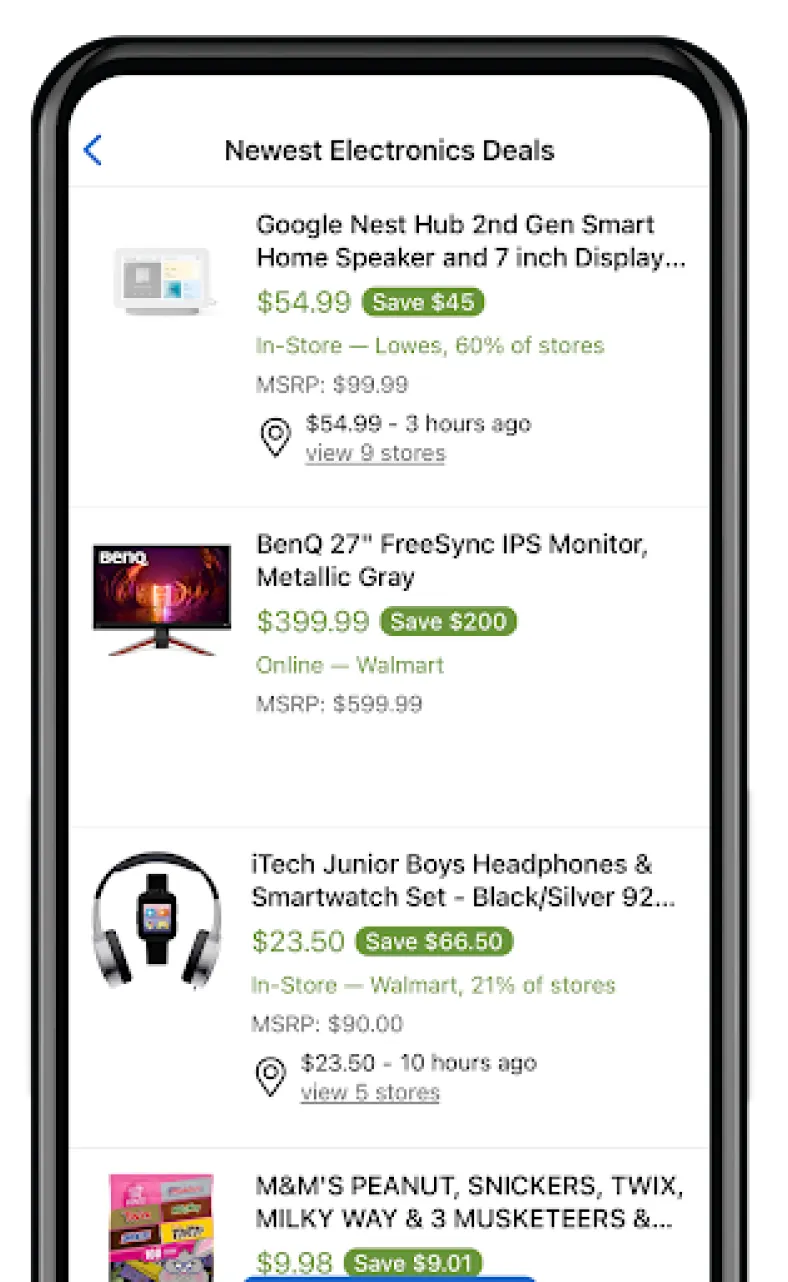This screenshot has height=1282, width=788.
Task: Expand the truncated M&M'S candy title
Action: 465,1202
